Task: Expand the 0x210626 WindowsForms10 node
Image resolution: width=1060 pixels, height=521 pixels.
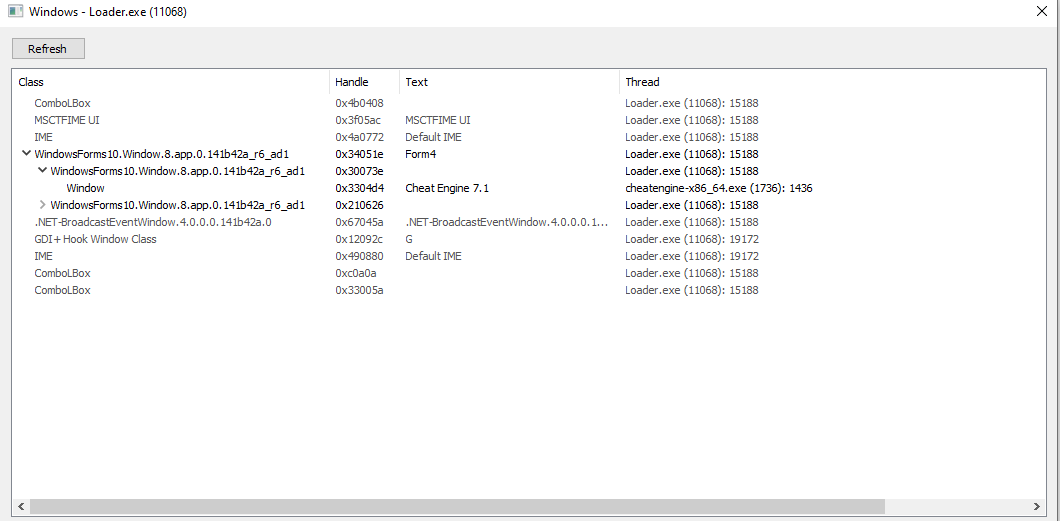Action: [x=42, y=205]
